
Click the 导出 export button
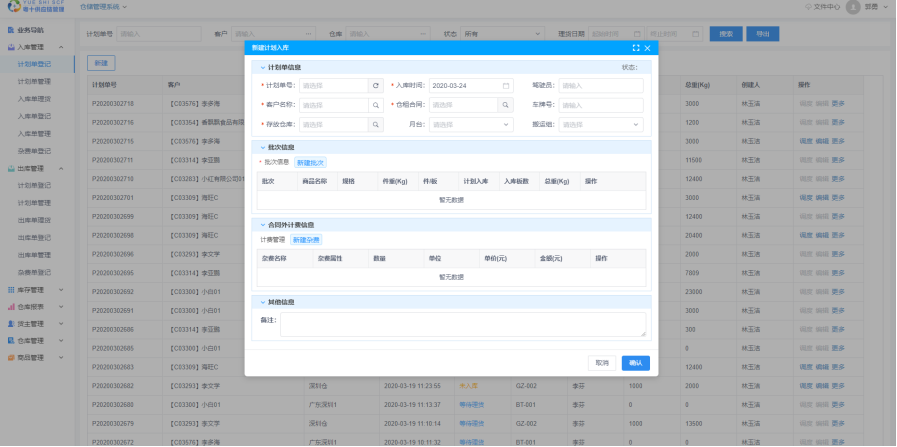point(763,34)
